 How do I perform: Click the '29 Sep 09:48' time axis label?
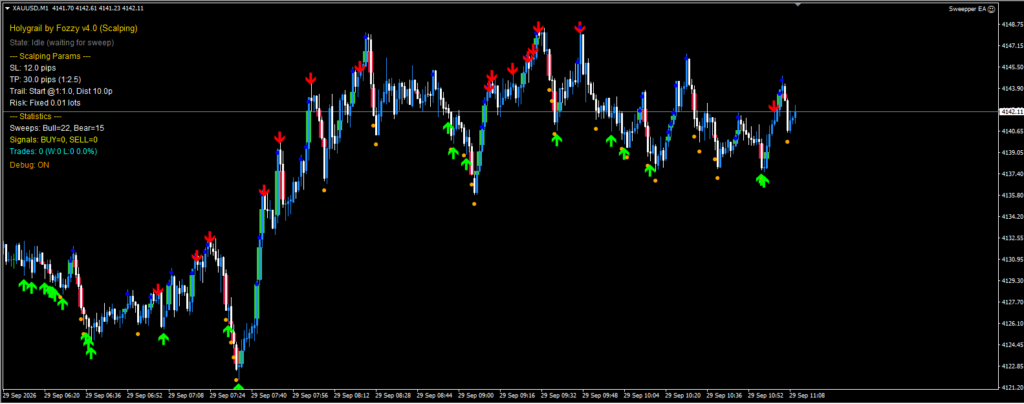click(601, 396)
